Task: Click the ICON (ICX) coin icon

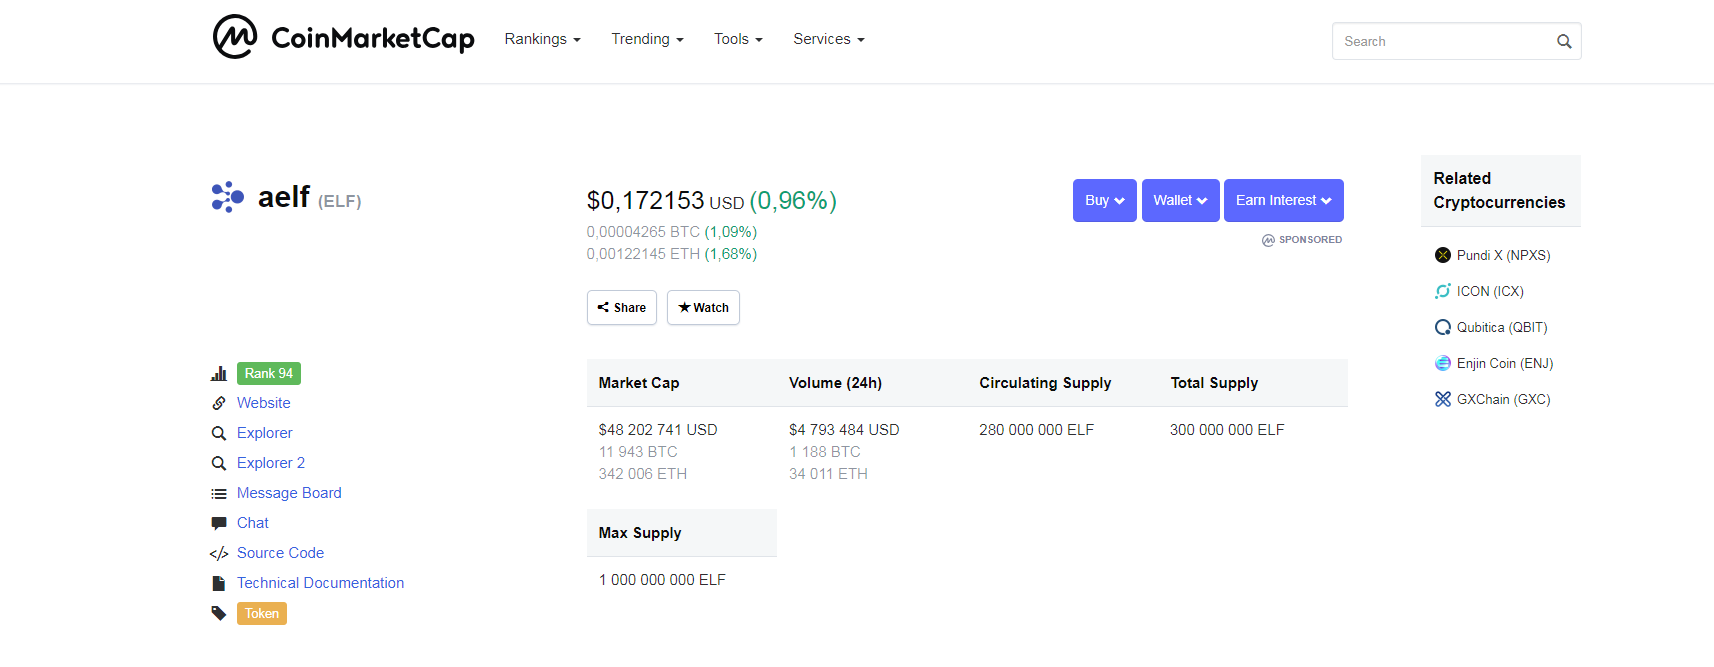Action: (1442, 291)
